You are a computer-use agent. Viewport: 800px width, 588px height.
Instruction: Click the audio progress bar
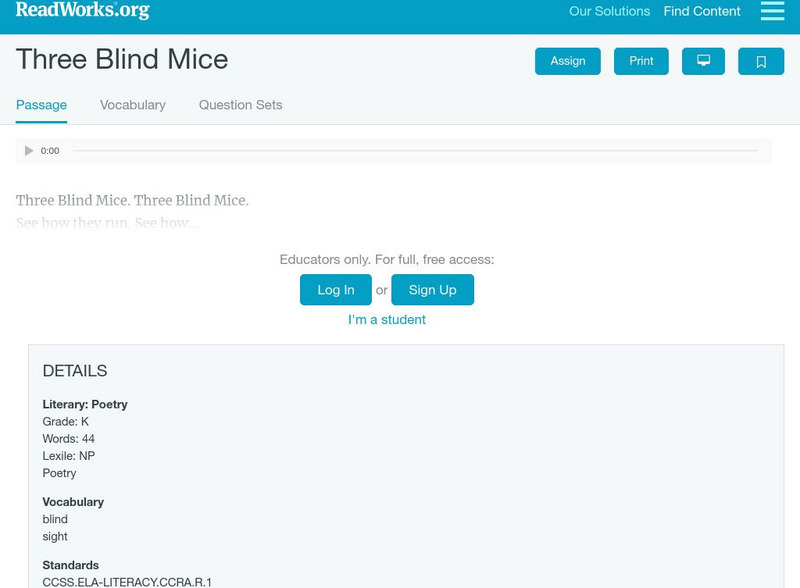coord(415,151)
